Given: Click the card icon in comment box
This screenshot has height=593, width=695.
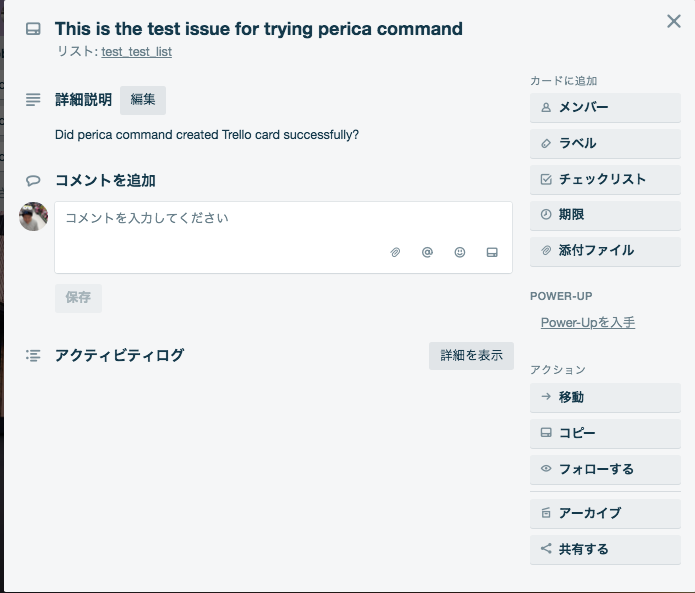Looking at the screenshot, I should click(492, 253).
